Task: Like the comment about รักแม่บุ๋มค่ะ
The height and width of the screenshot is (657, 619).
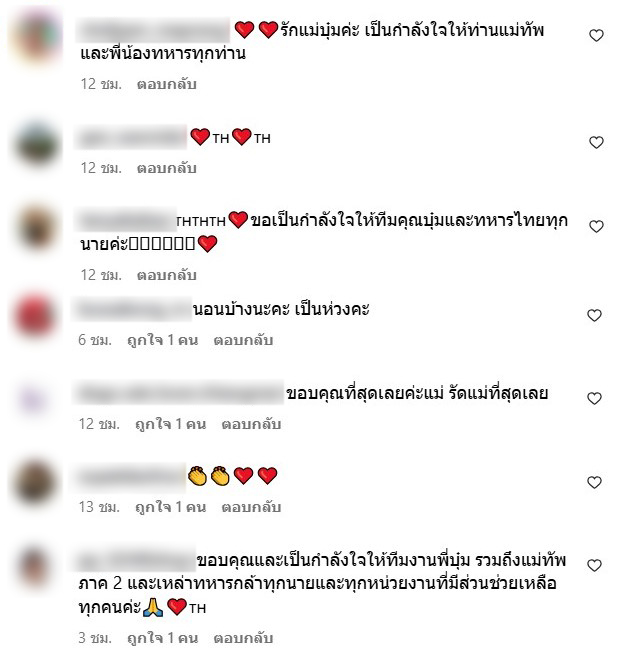Action: (596, 36)
